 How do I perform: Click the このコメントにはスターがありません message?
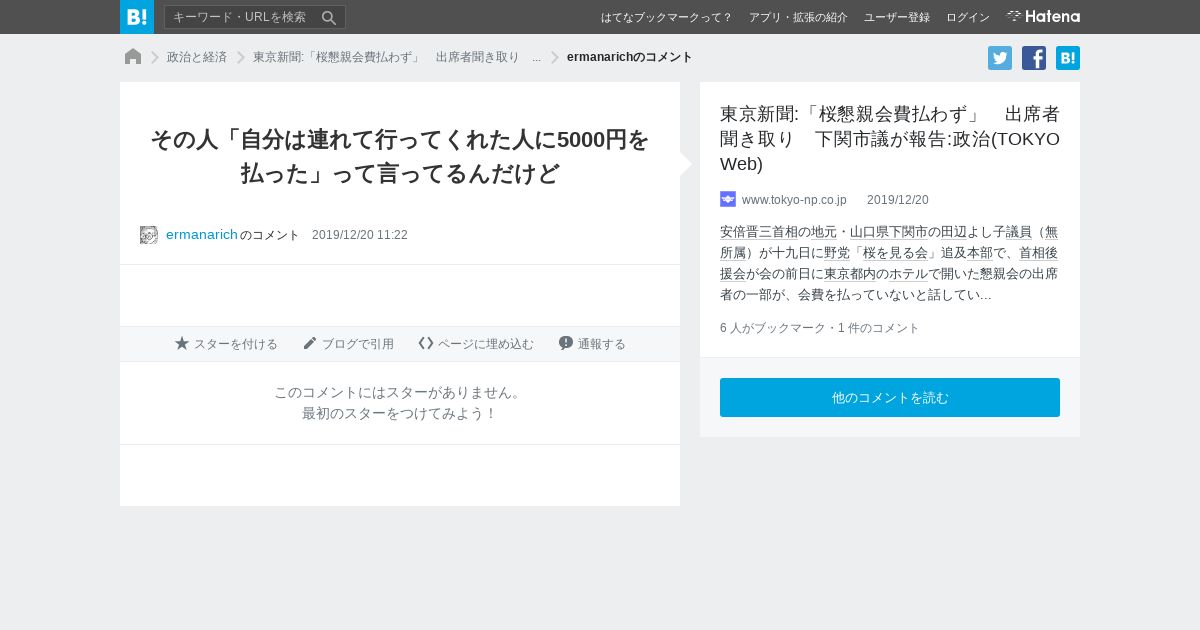pos(400,392)
